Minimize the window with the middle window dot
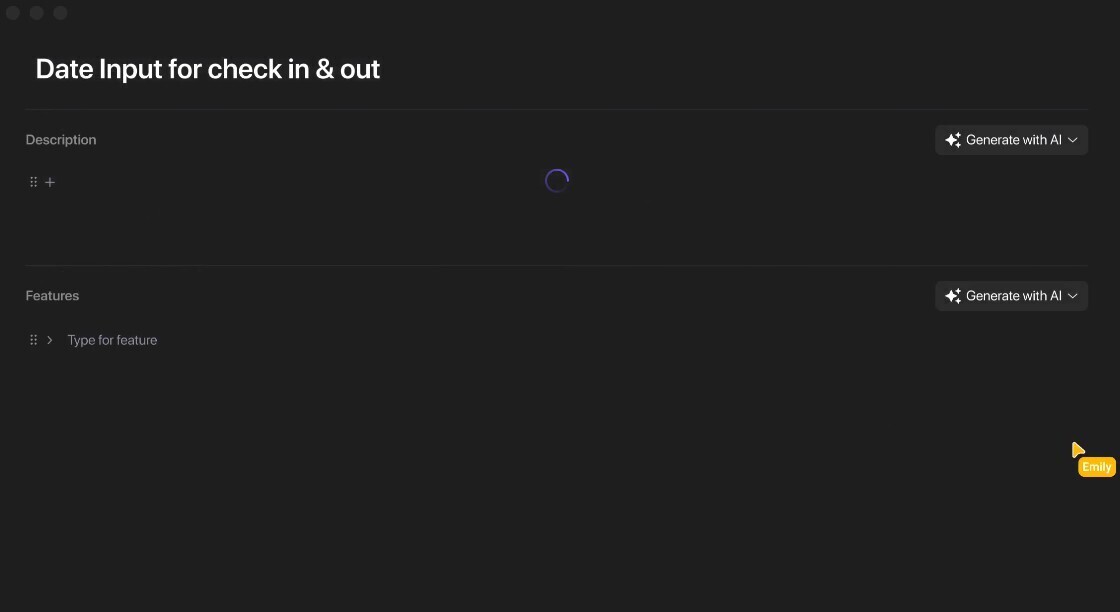 (37, 13)
